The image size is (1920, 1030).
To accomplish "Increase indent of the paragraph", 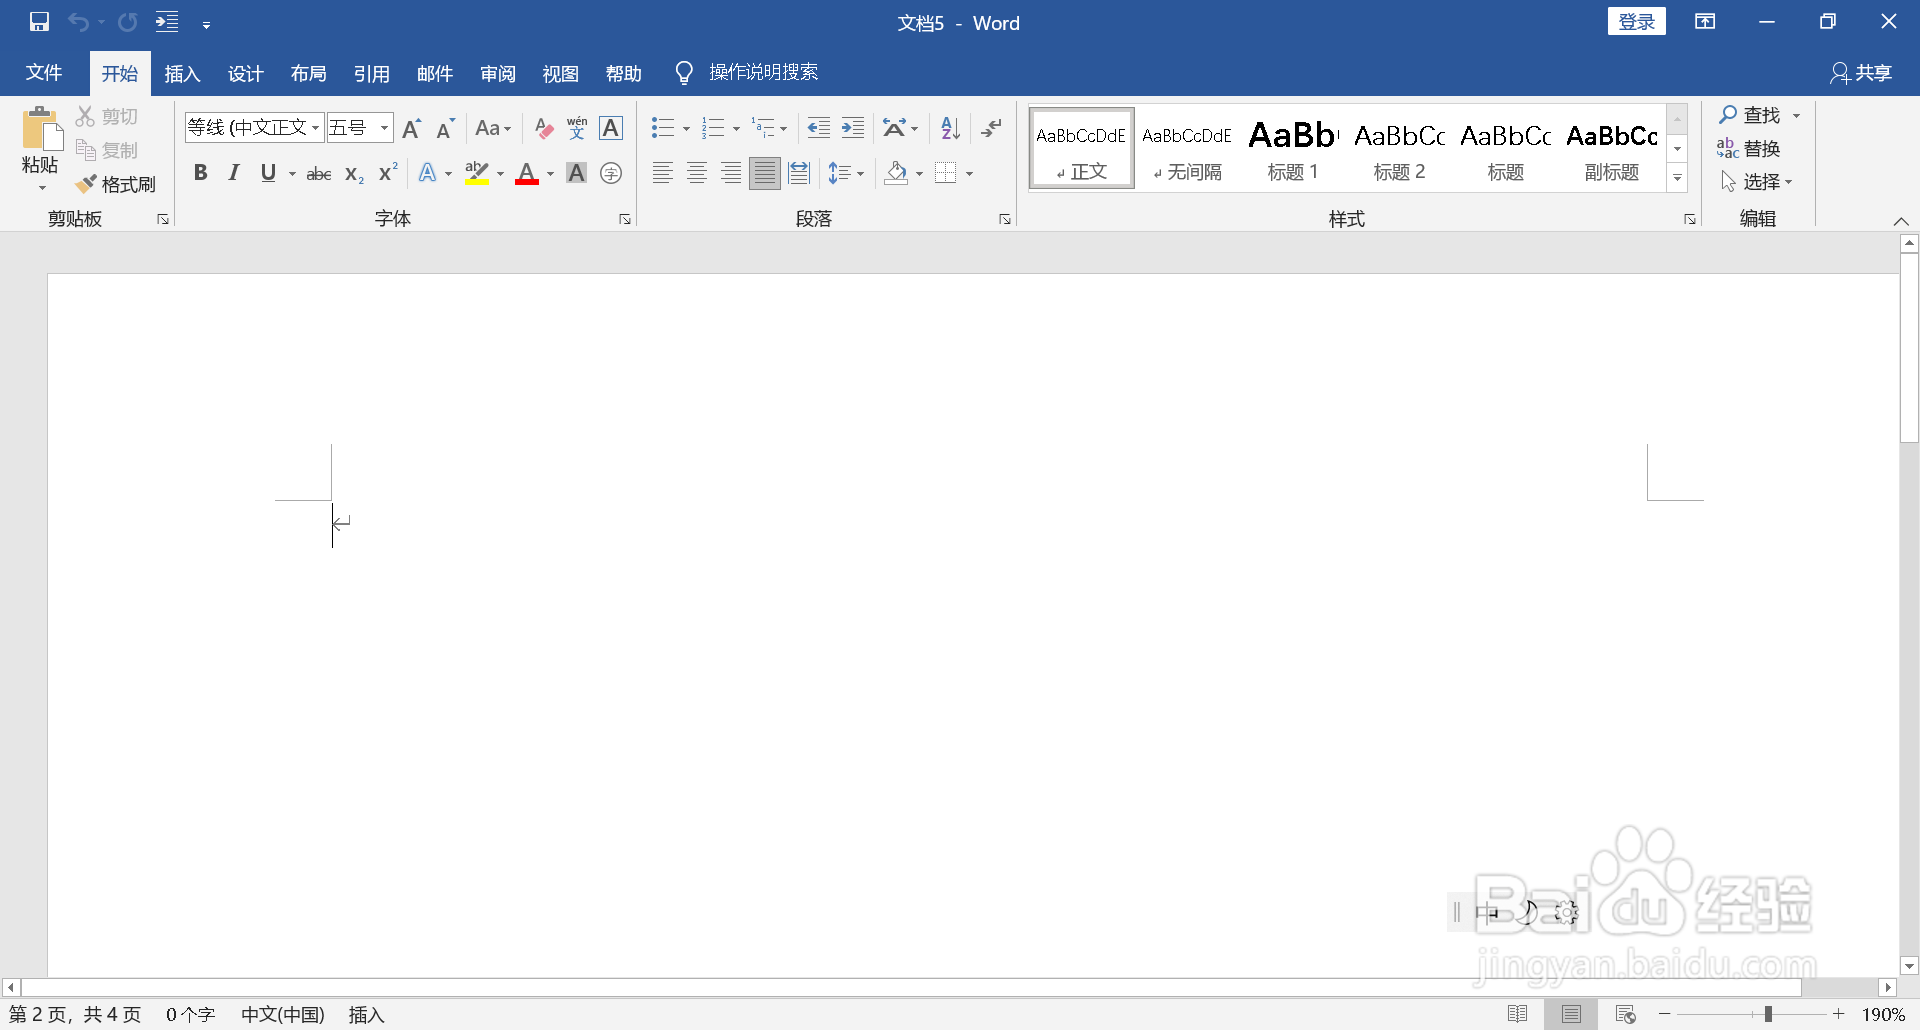I will (853, 128).
